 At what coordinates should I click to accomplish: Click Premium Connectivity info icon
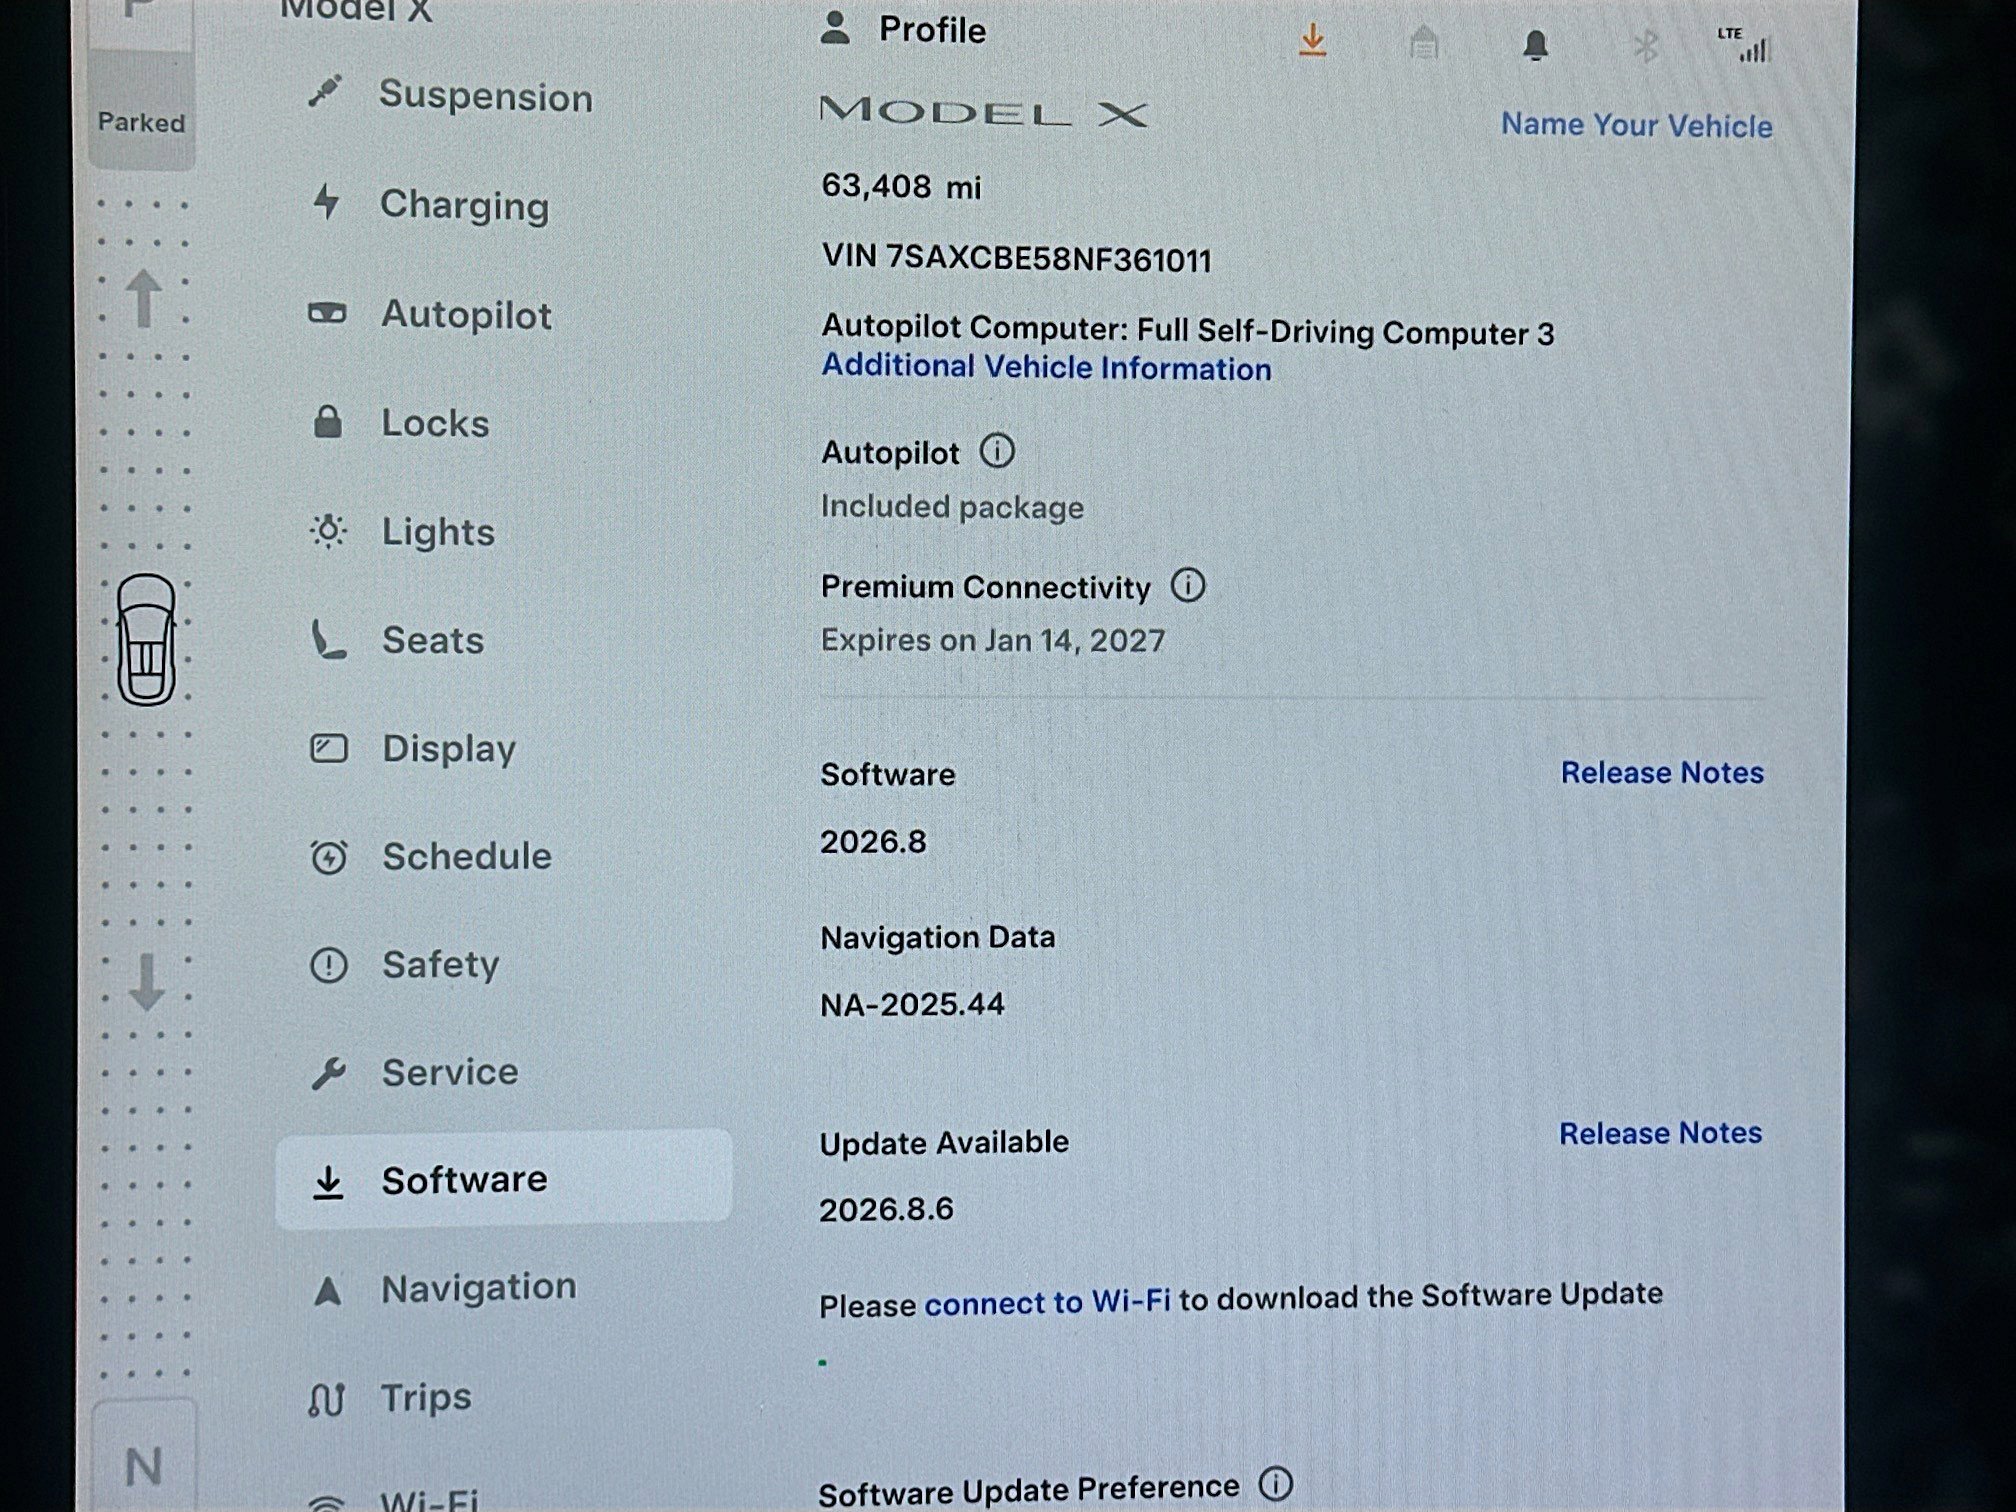1188,585
